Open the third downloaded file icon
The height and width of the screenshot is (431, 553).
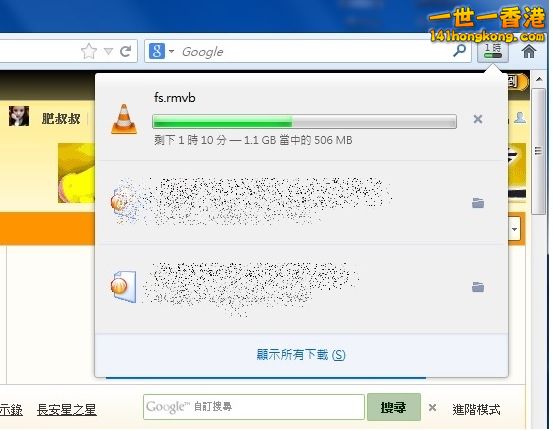[123, 286]
